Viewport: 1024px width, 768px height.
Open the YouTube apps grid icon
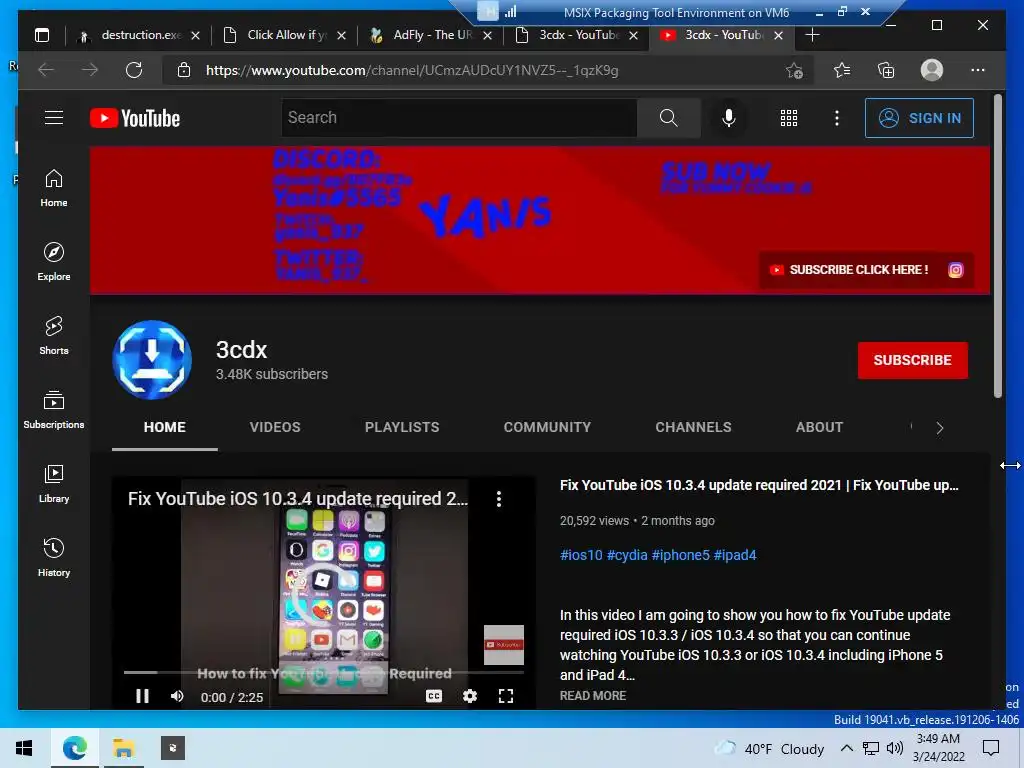(789, 118)
